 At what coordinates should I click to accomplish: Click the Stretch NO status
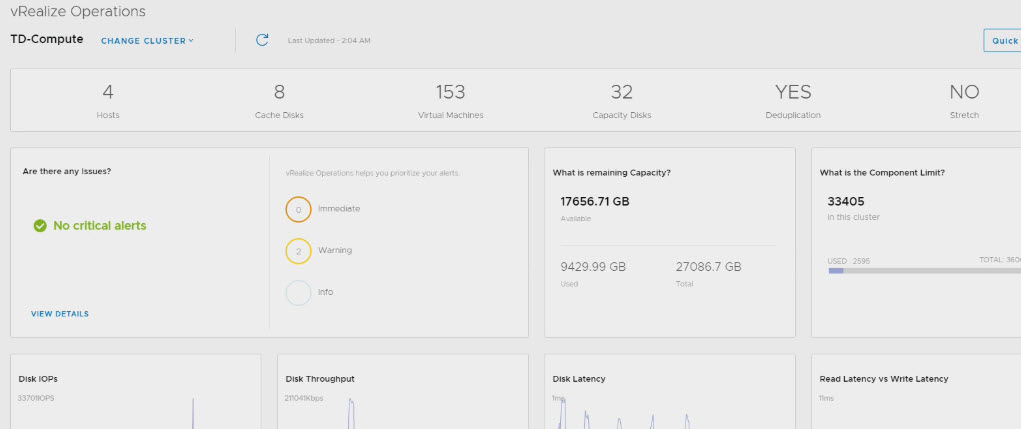(964, 93)
